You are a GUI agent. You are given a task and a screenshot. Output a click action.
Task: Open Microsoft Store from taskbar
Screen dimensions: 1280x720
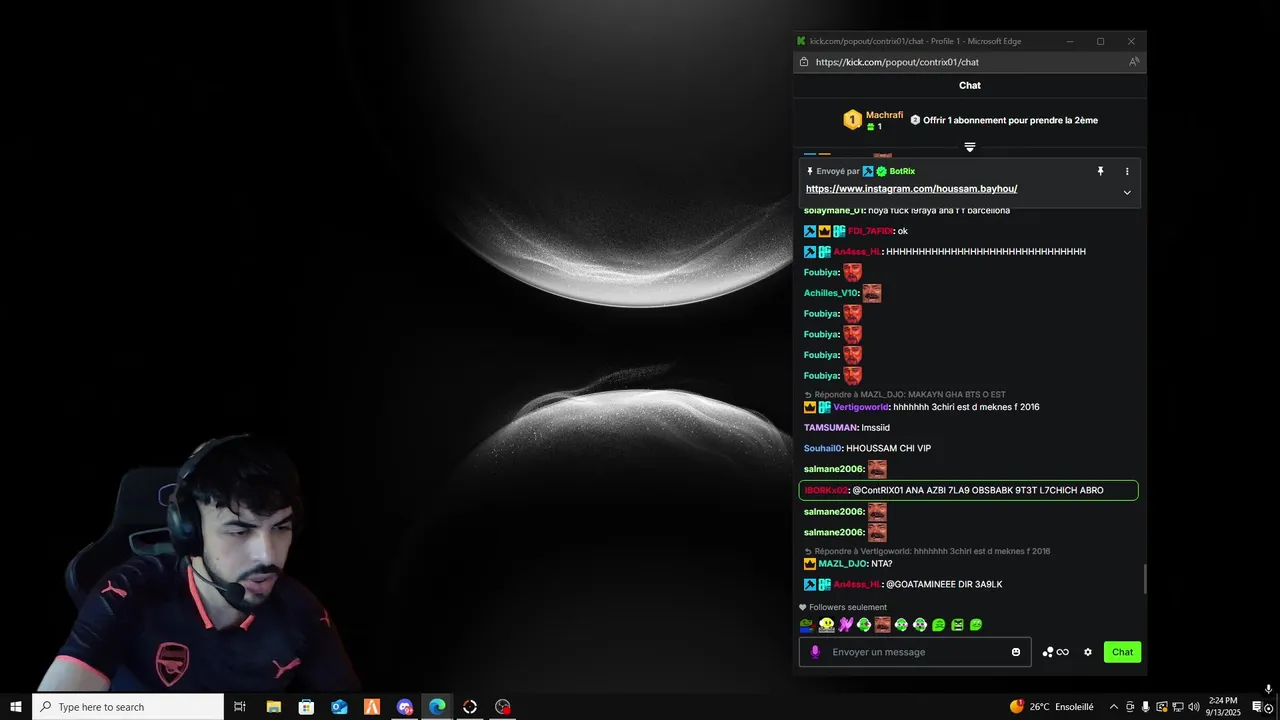tap(307, 707)
